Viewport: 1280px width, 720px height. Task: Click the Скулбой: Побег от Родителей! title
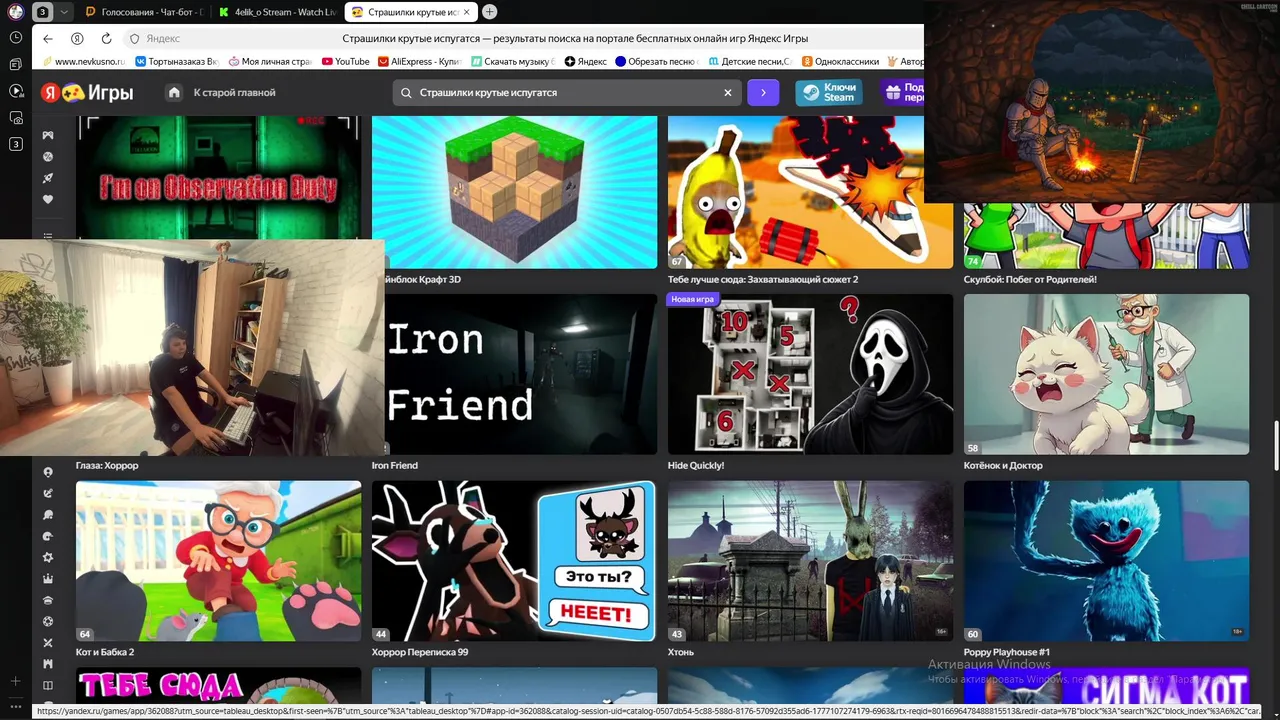pyautogui.click(x=1030, y=279)
